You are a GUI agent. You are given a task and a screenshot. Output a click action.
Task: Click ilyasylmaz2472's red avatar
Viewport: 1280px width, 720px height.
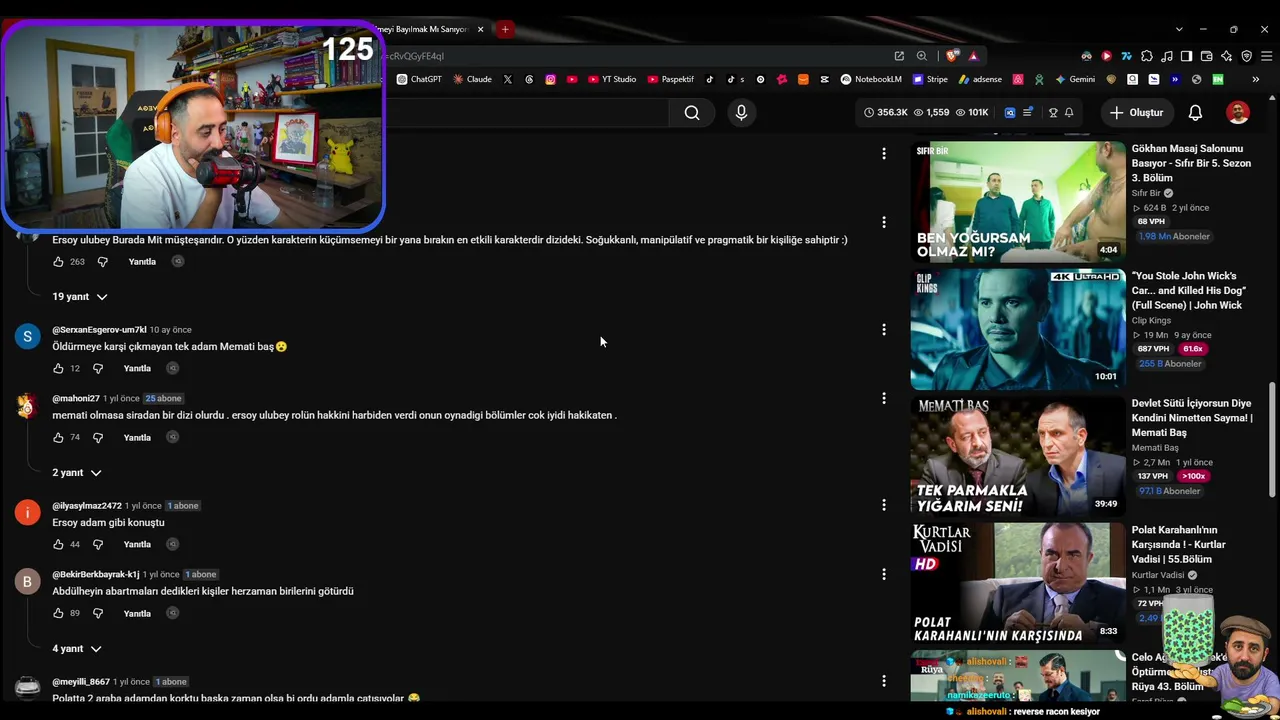coord(27,512)
